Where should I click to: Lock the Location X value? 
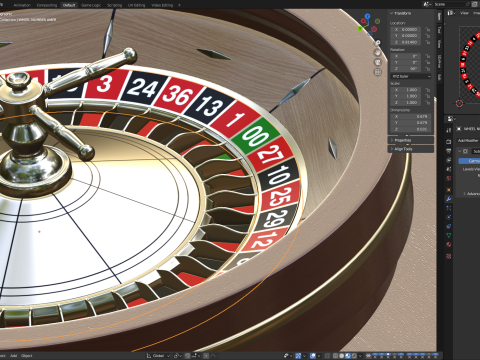point(428,29)
